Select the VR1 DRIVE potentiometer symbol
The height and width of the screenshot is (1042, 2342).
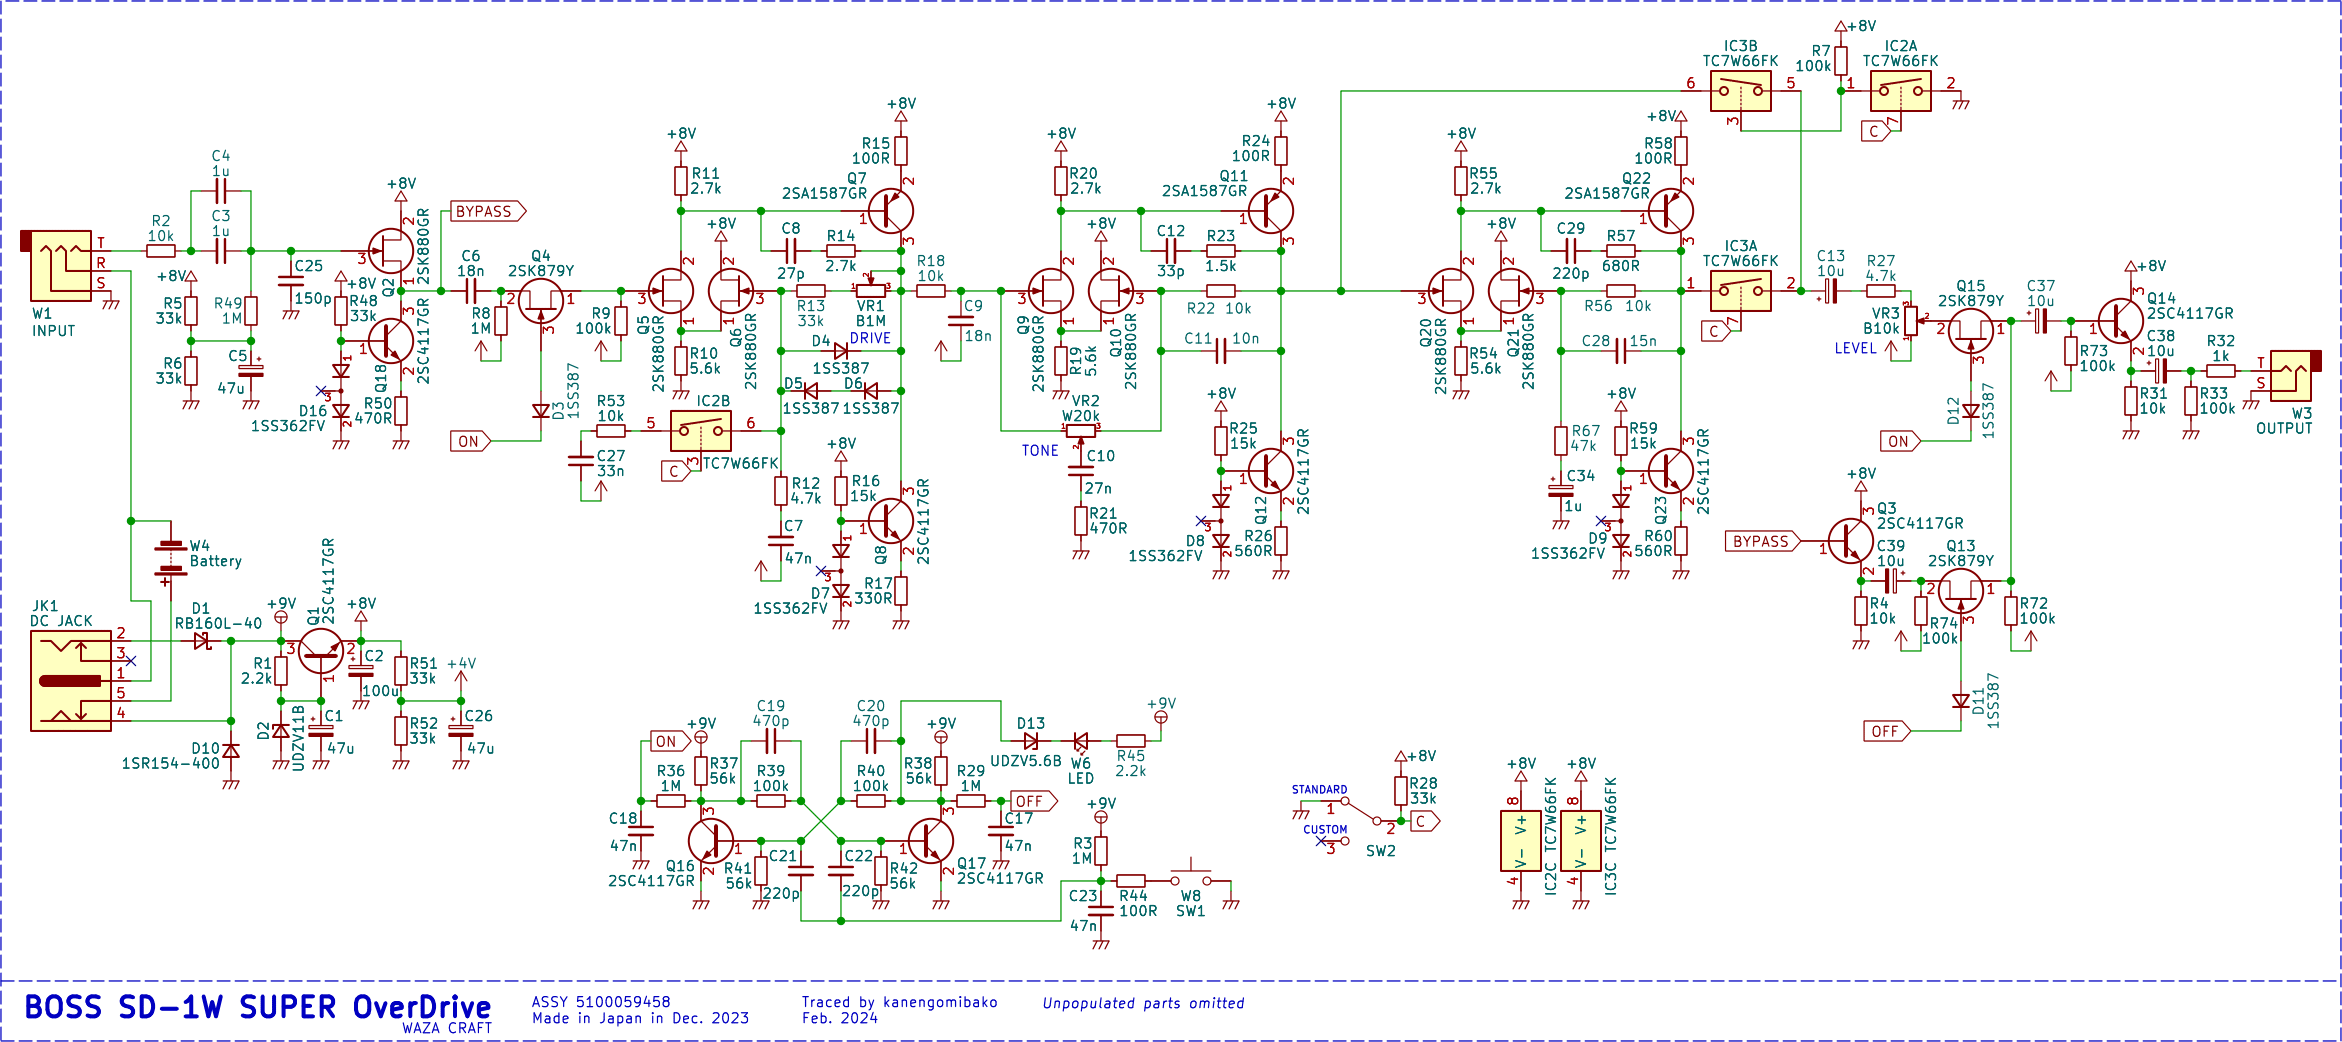(x=871, y=289)
